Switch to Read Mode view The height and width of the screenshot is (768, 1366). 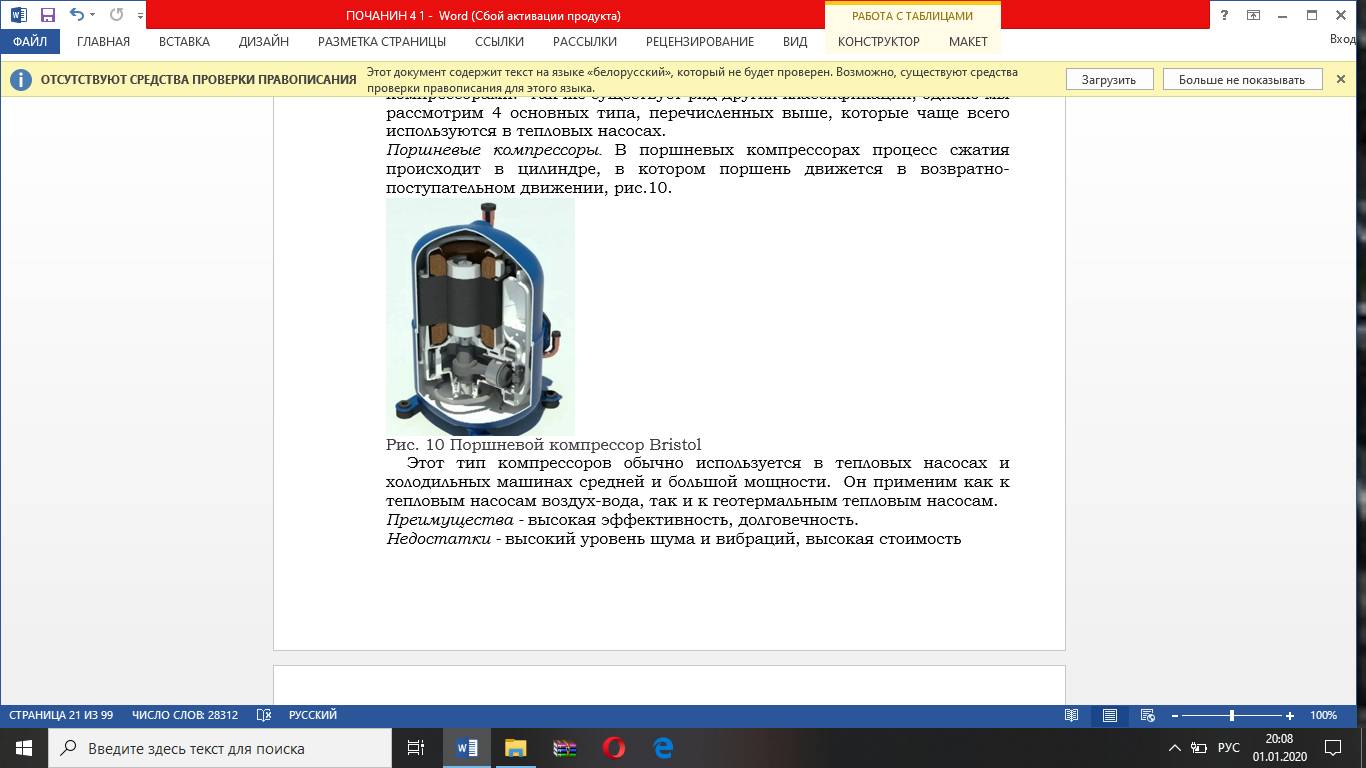click(x=1072, y=716)
